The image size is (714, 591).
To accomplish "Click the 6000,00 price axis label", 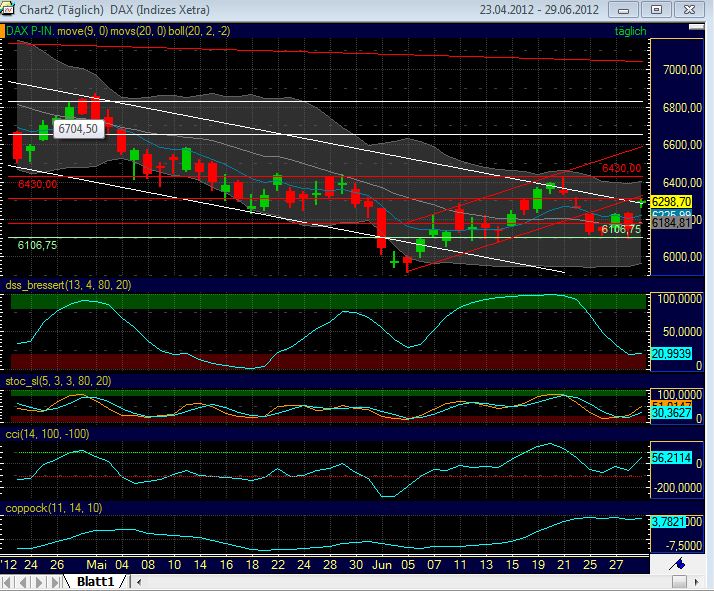I will pos(682,256).
